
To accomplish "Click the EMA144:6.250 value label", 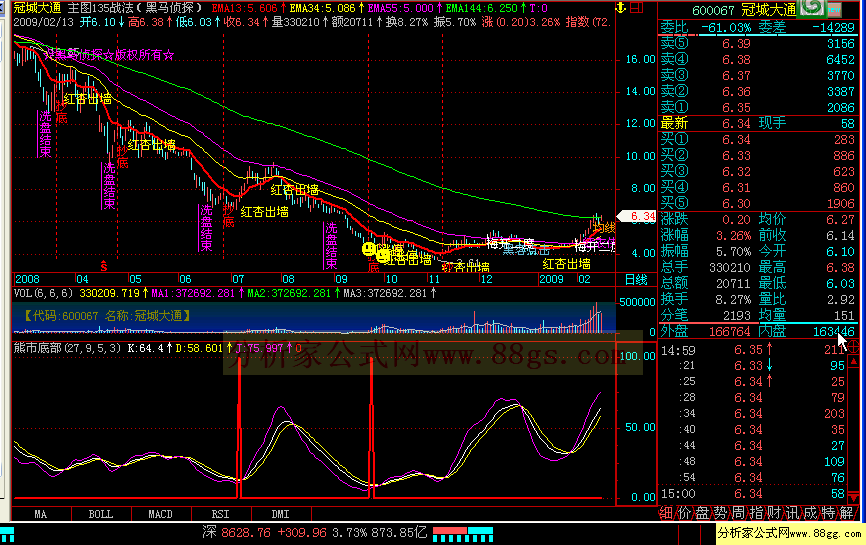I will click(485, 8).
